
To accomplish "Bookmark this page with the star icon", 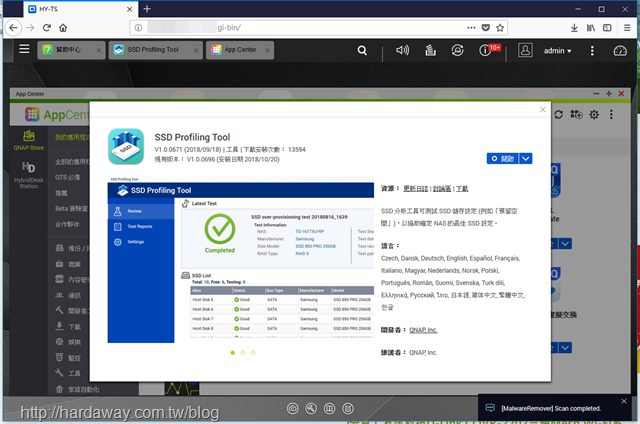I will pyautogui.click(x=500, y=28).
